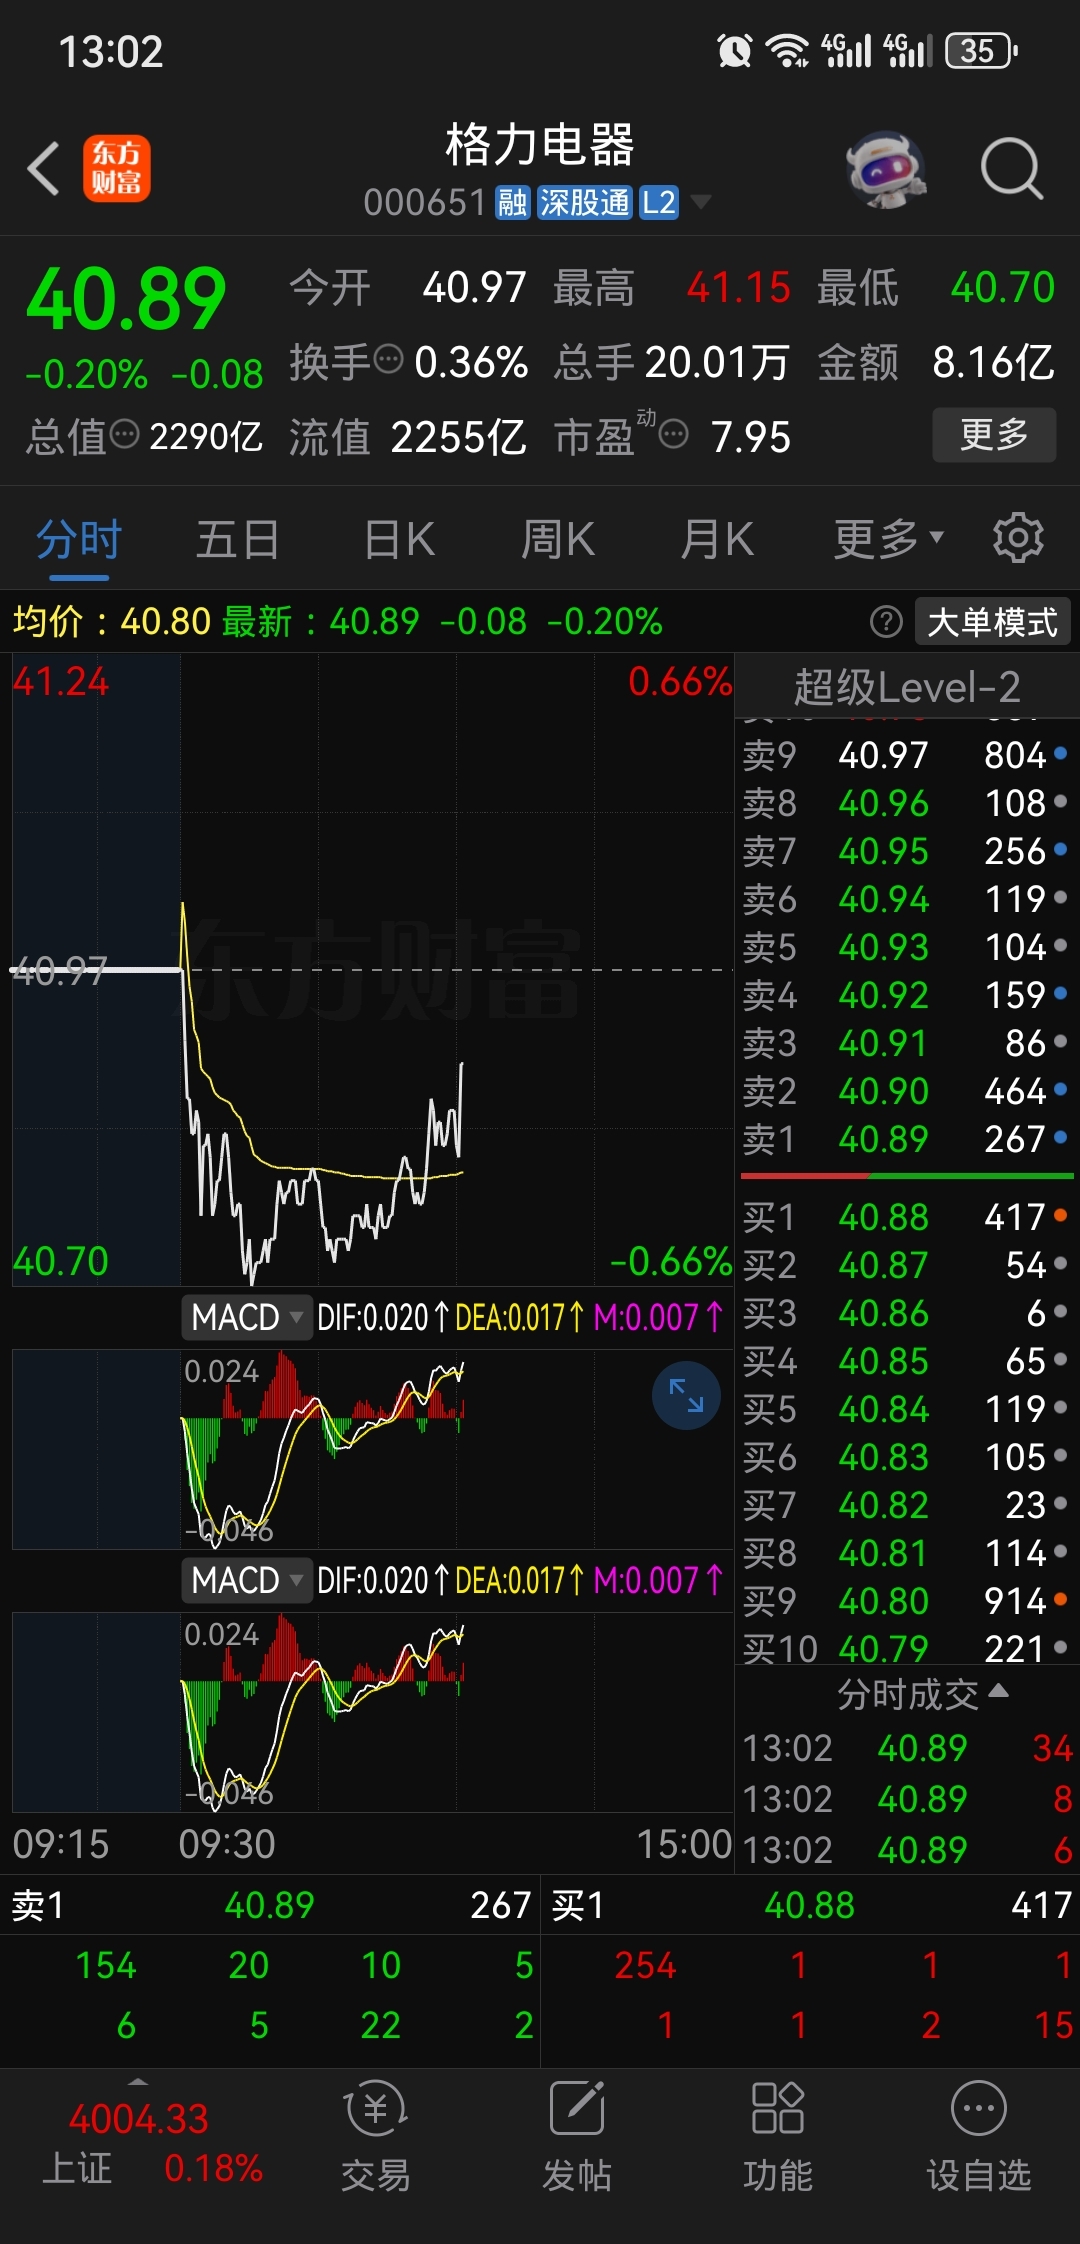Image resolution: width=1080 pixels, height=2244 pixels.
Task: Open the robot assistant avatar
Action: 885,169
